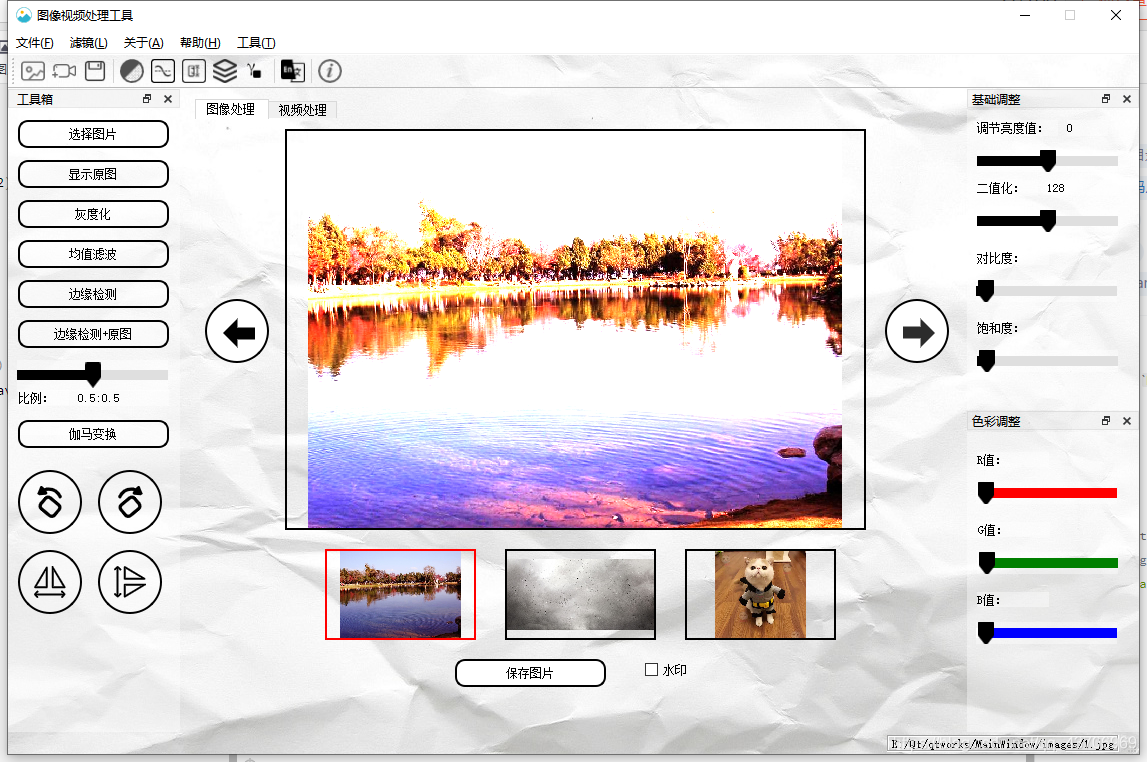Click the 边缘检测+原图 button
The image size is (1147, 762).
(x=93, y=334)
